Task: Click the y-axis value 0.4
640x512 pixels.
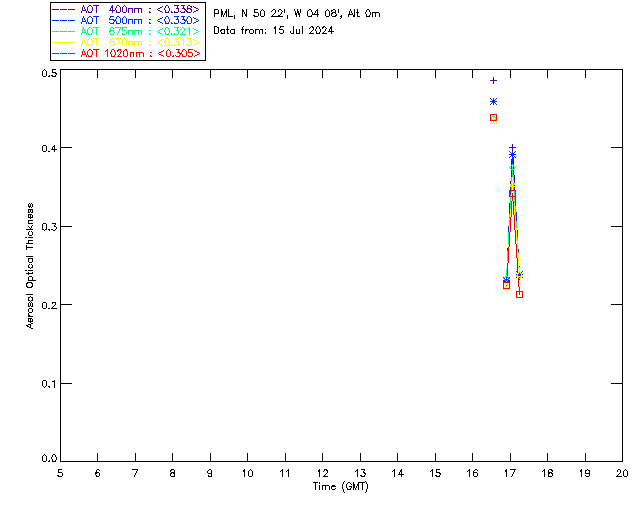Action: click(49, 148)
